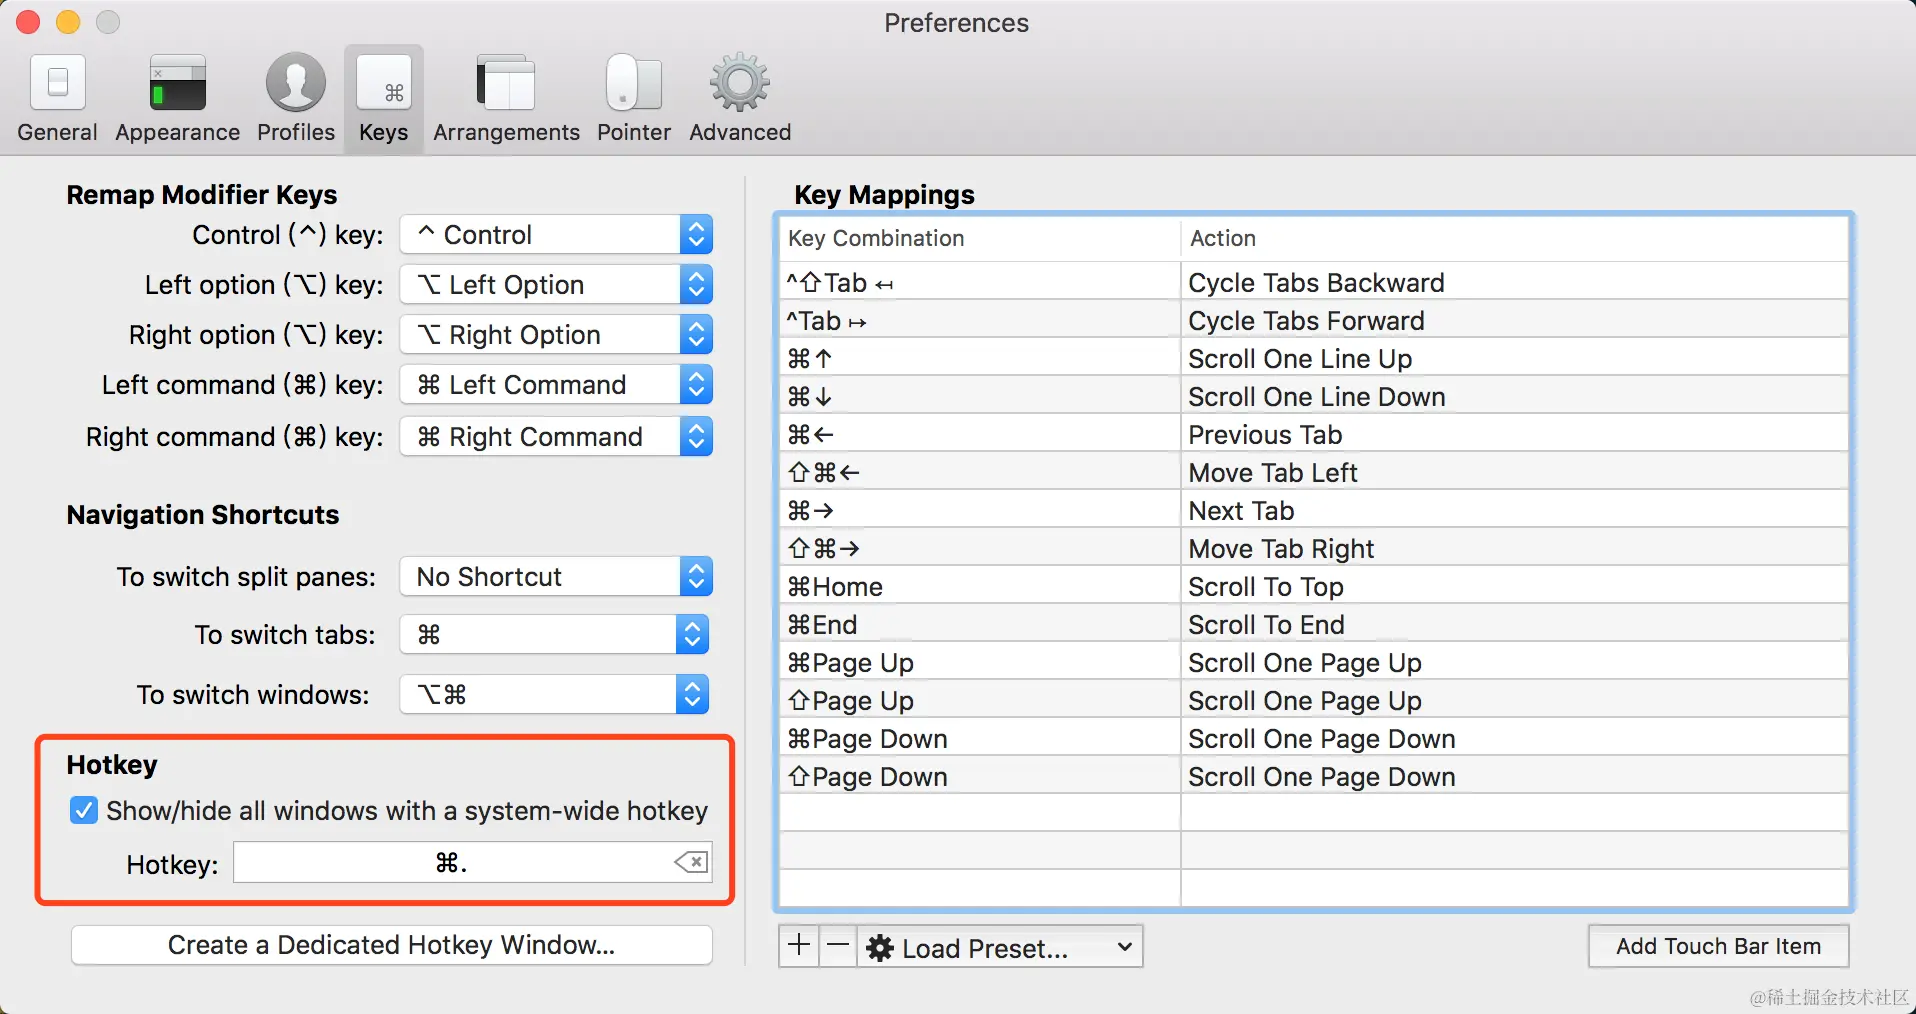Open the switch tabs shortcut dropdown
1916x1014 pixels.
coord(554,635)
